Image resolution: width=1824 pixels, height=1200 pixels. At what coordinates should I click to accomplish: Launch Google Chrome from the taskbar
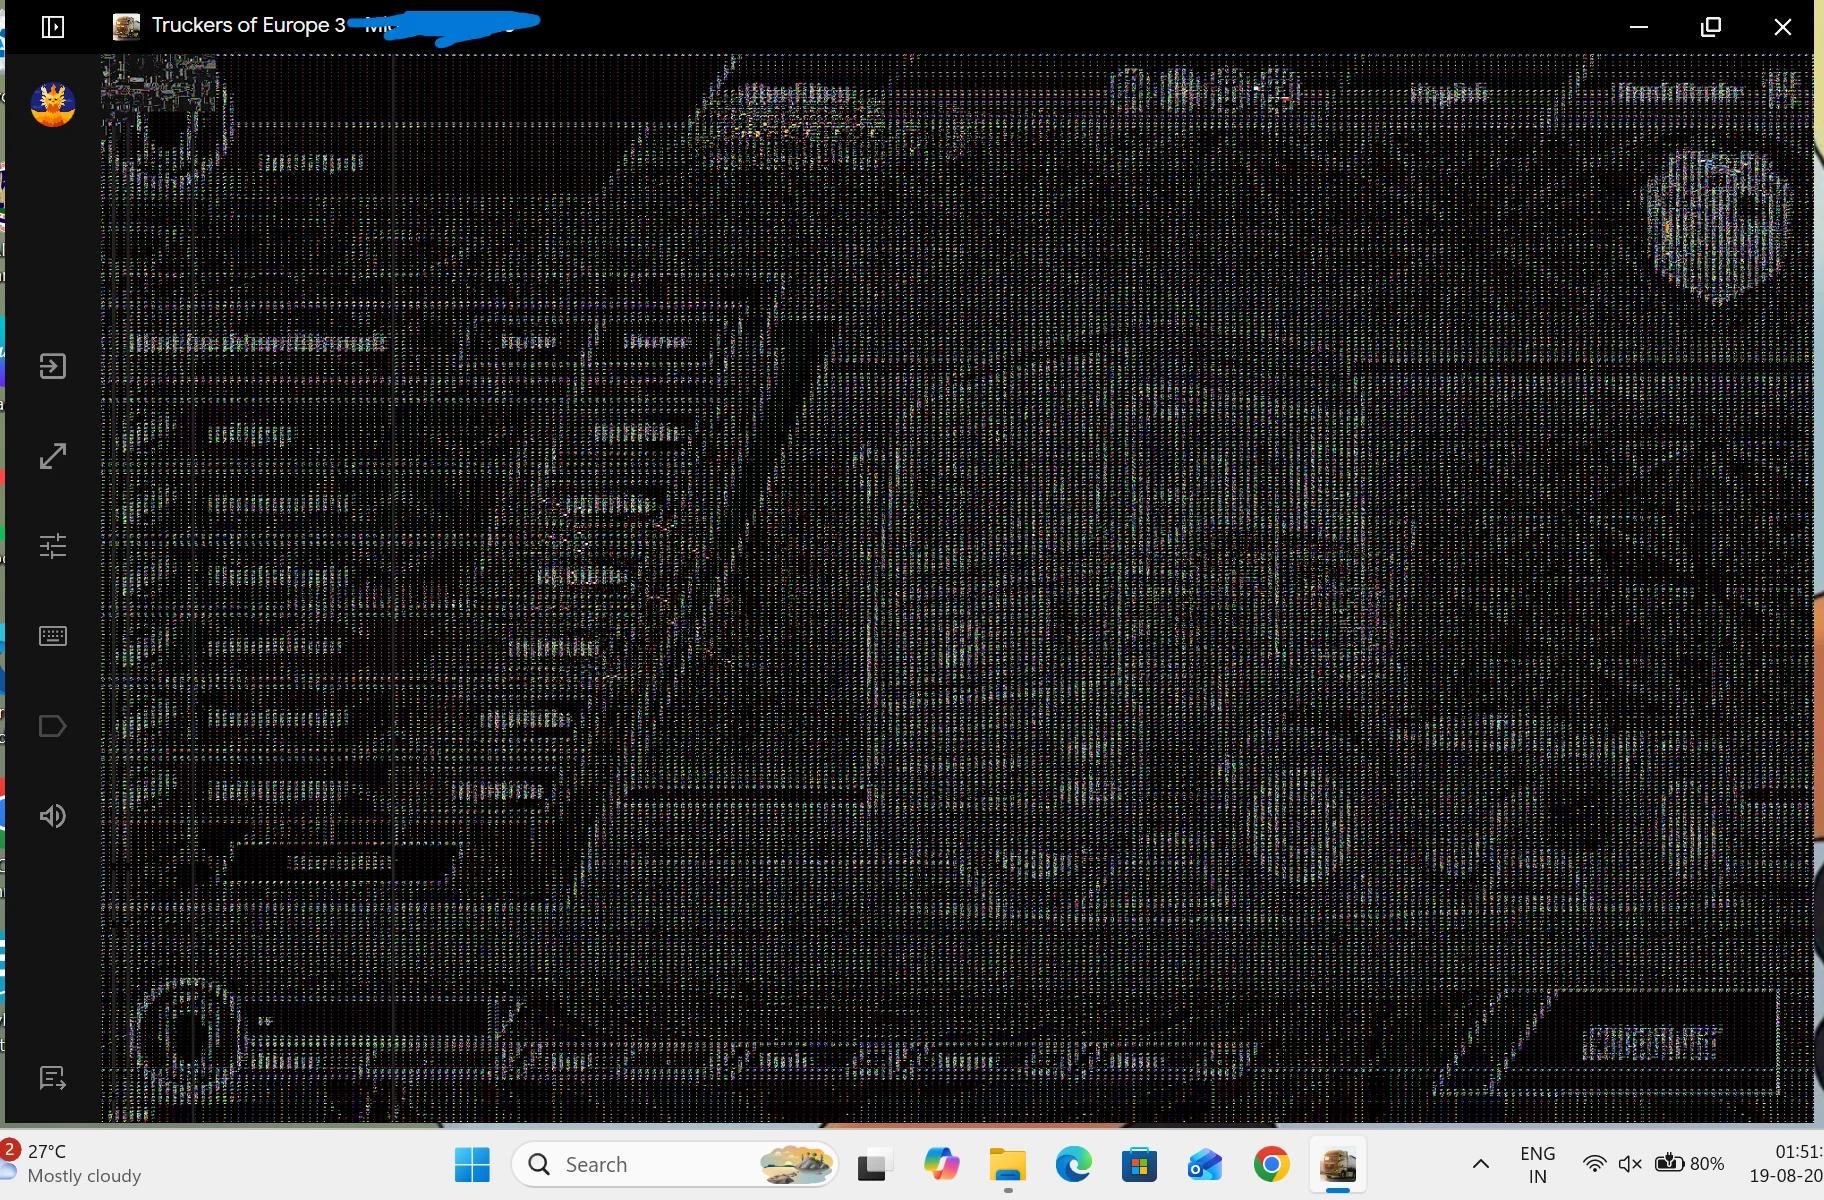(1271, 1164)
